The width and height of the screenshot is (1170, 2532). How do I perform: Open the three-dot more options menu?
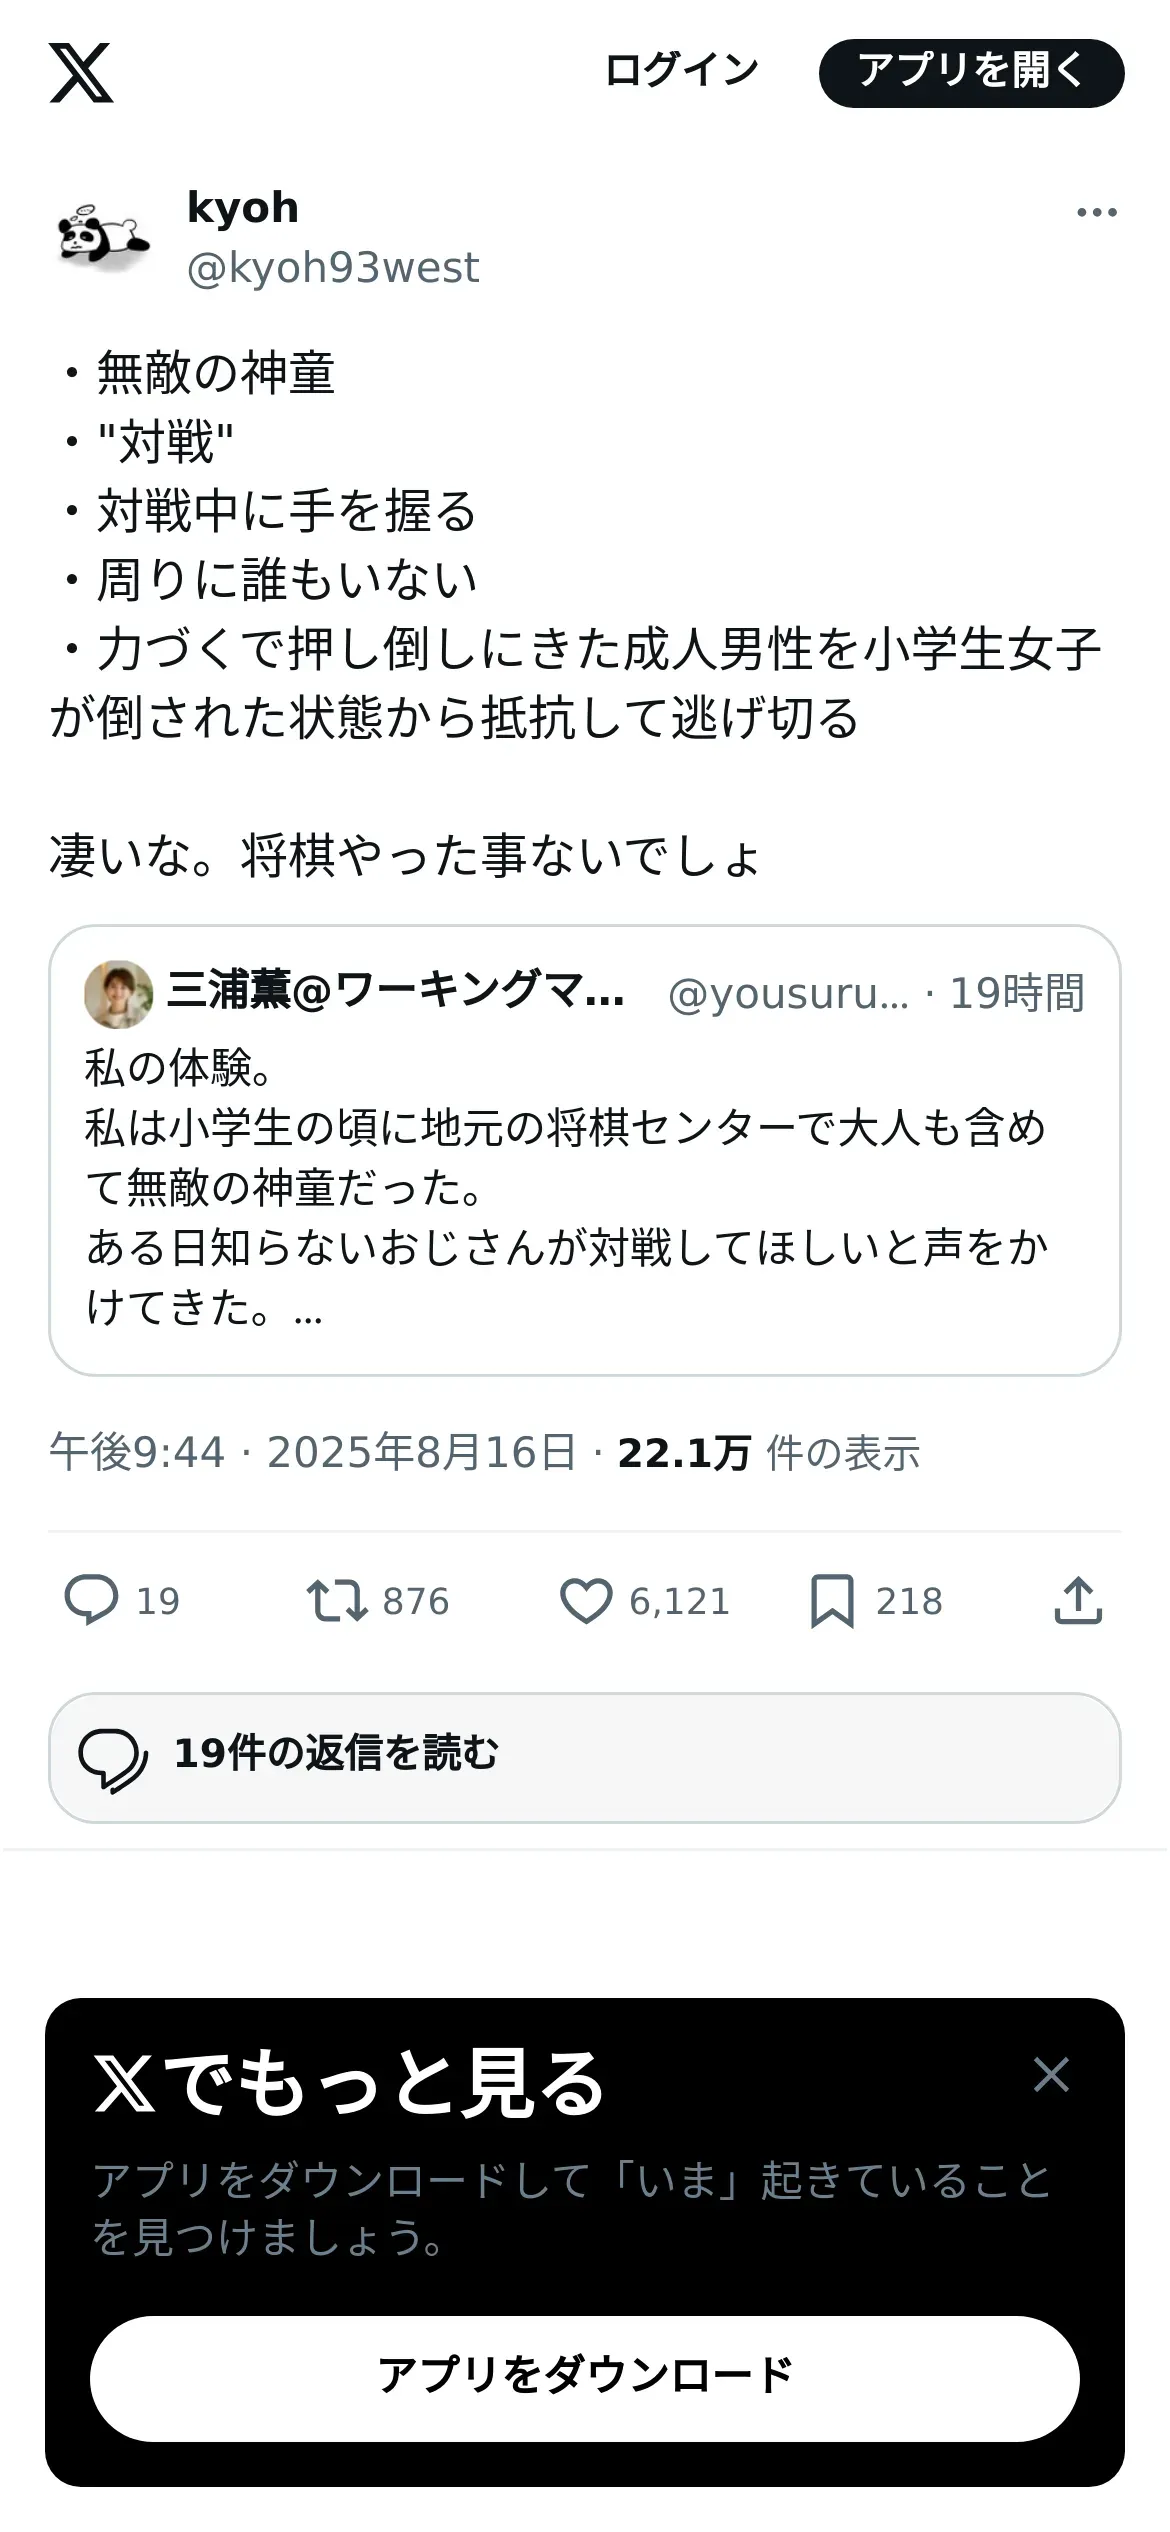(1096, 212)
